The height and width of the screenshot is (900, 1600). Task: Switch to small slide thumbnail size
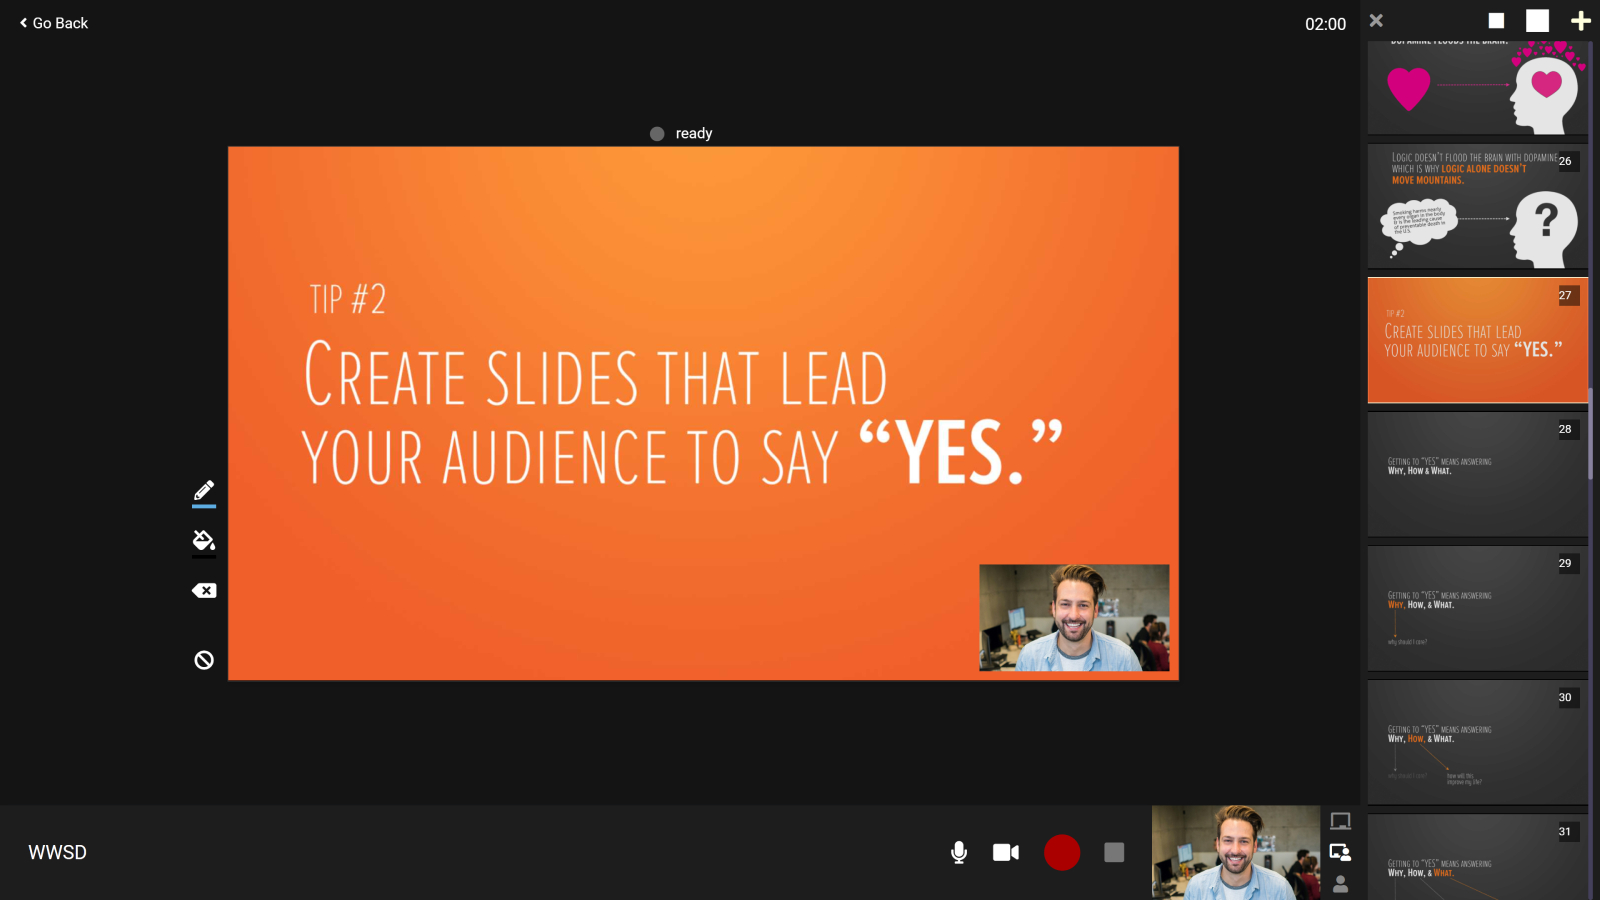coord(1495,20)
